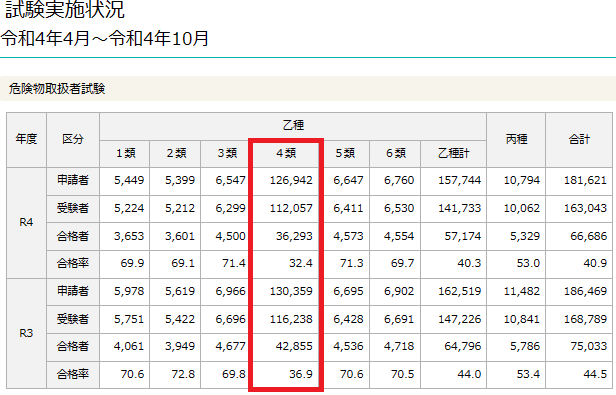616x395 pixels.
Task: Click R3 total passers 75,033
Action: pyautogui.click(x=588, y=346)
